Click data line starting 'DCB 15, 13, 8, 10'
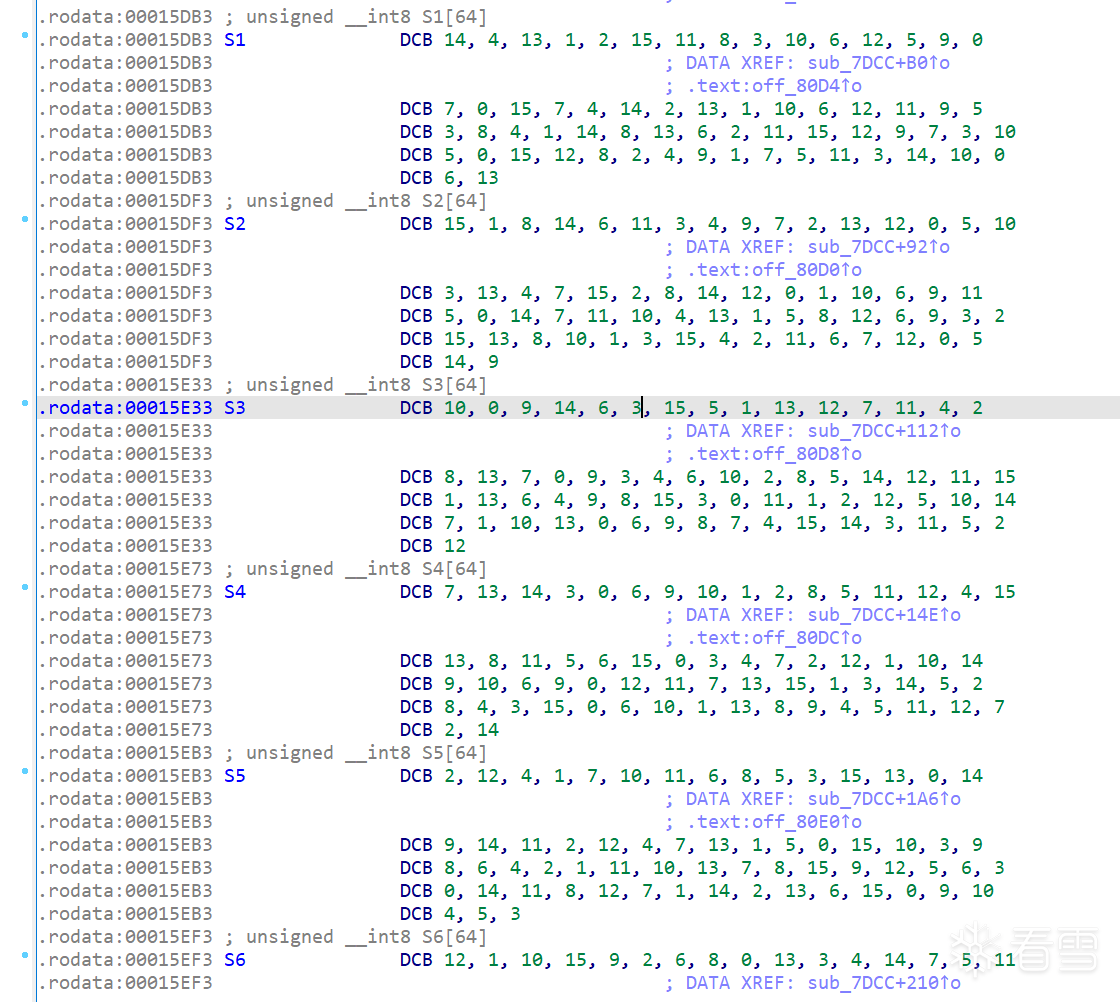 coord(691,339)
